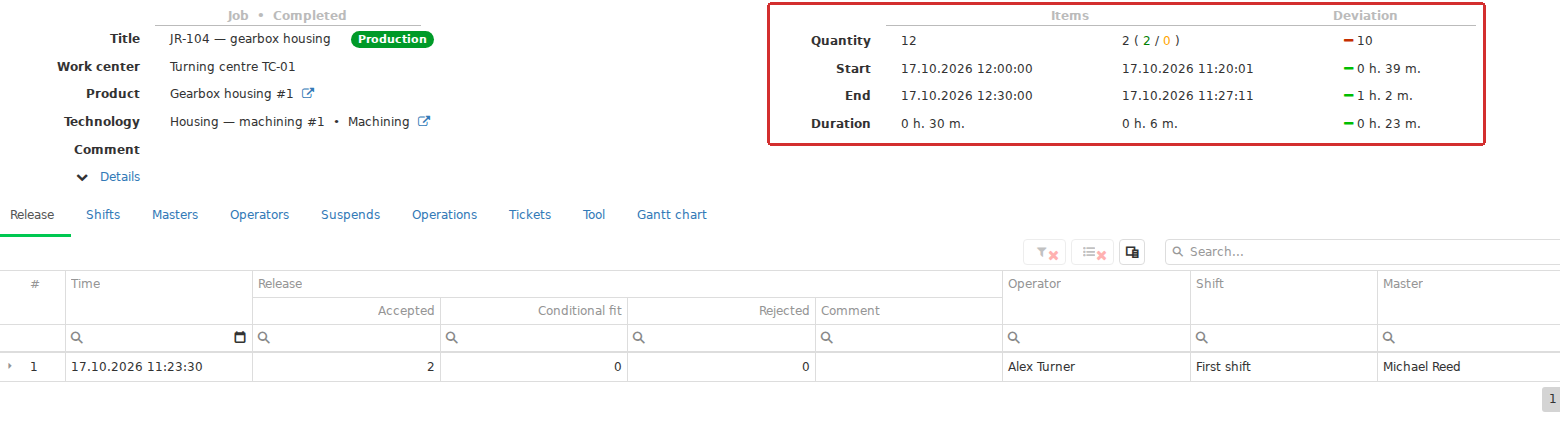Image resolution: width=1560 pixels, height=422 pixels.
Task: Click actual duration 0 h. 6 m.
Action: coord(1150,124)
